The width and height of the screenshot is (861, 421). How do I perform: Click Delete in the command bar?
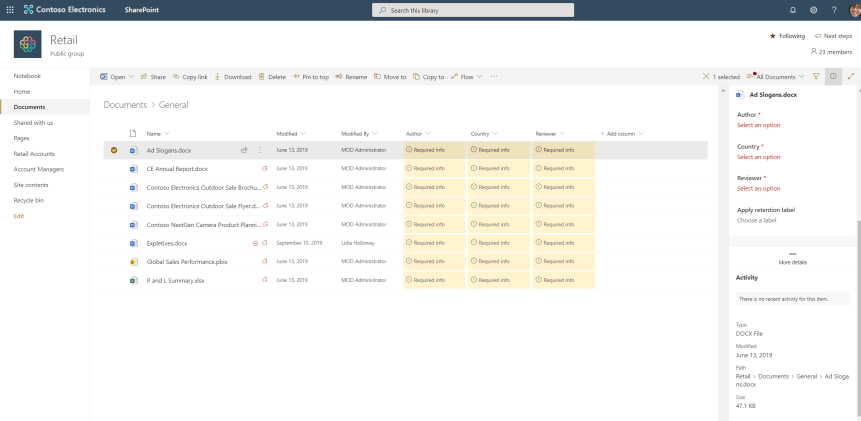(272, 76)
